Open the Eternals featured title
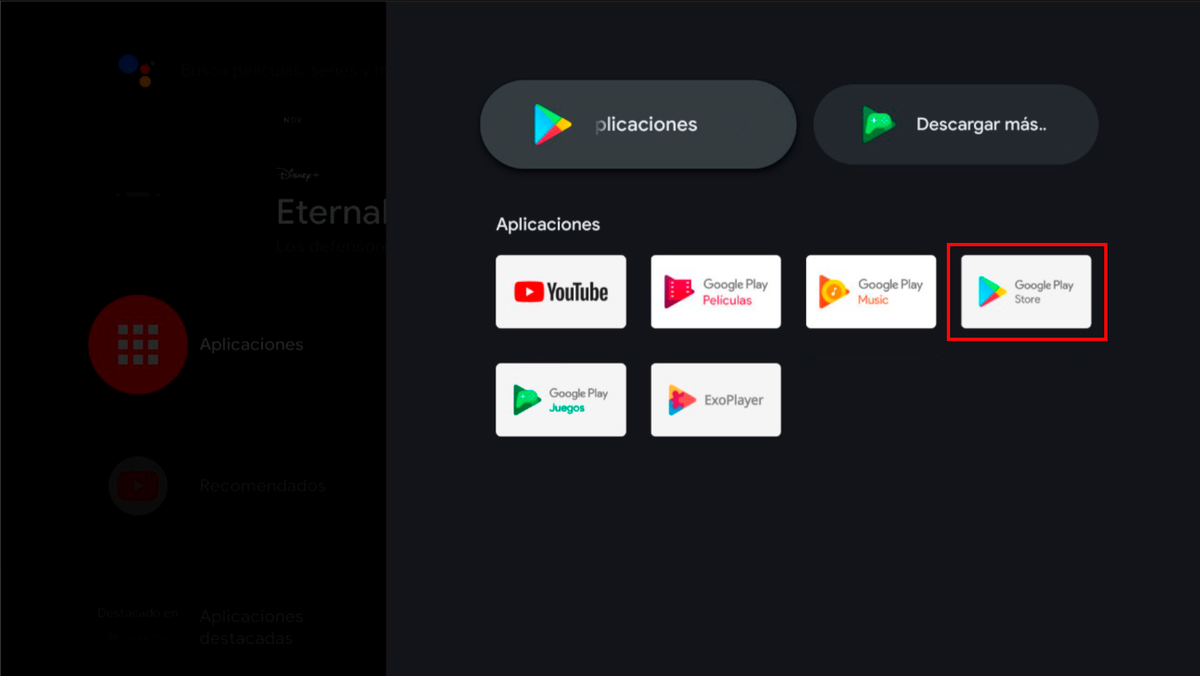 (x=331, y=212)
